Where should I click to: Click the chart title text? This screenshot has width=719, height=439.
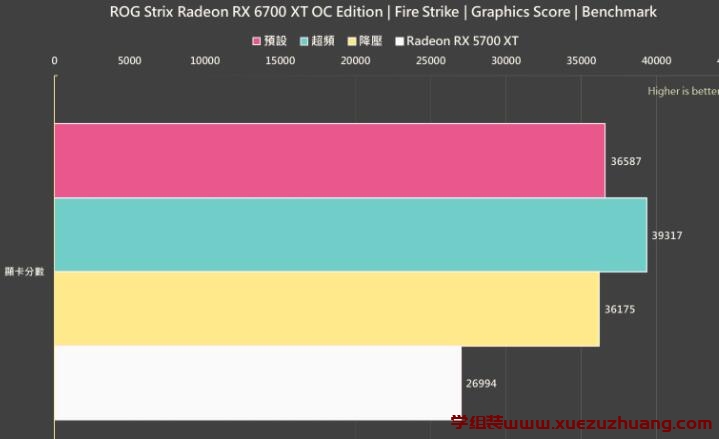383,12
